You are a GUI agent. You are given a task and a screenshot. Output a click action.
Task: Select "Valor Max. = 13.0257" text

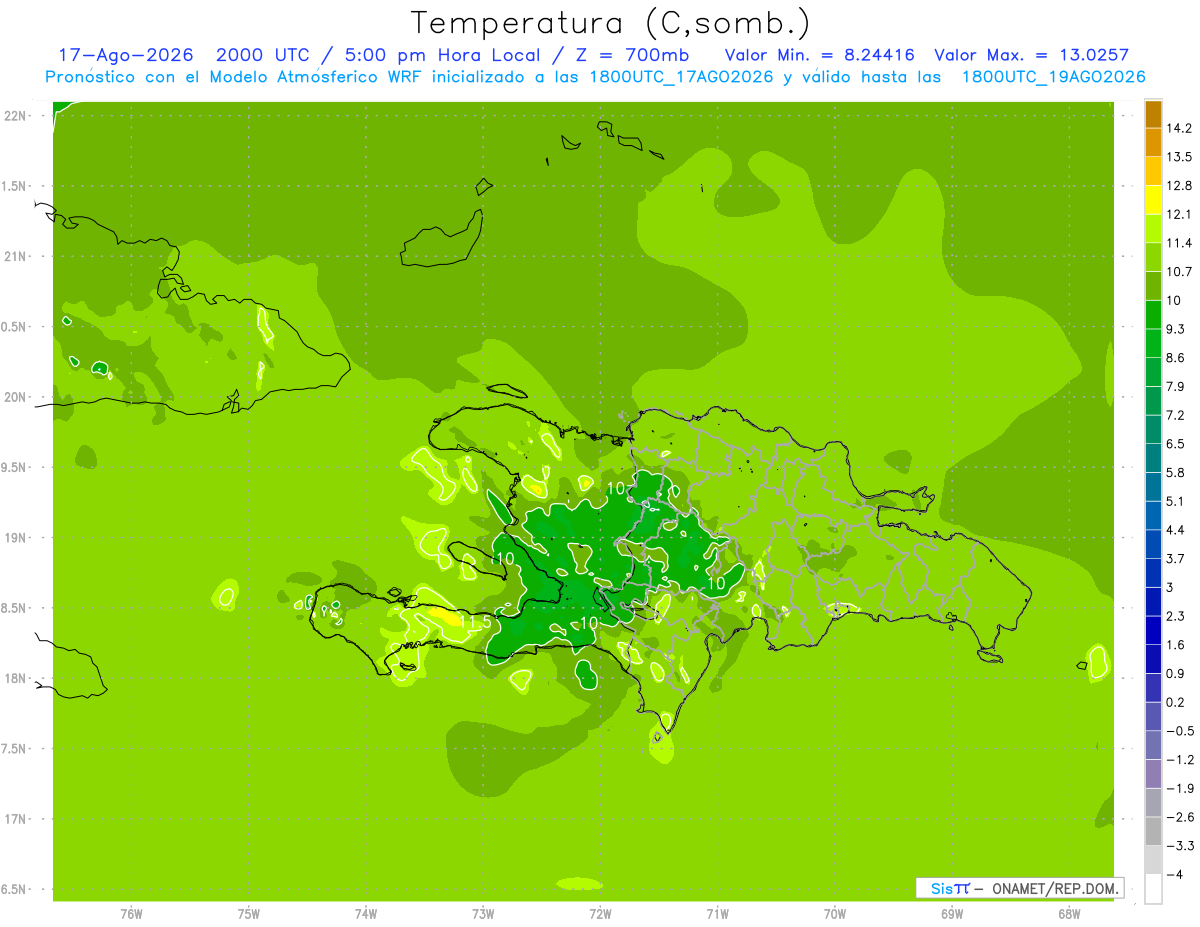[x=1031, y=55]
